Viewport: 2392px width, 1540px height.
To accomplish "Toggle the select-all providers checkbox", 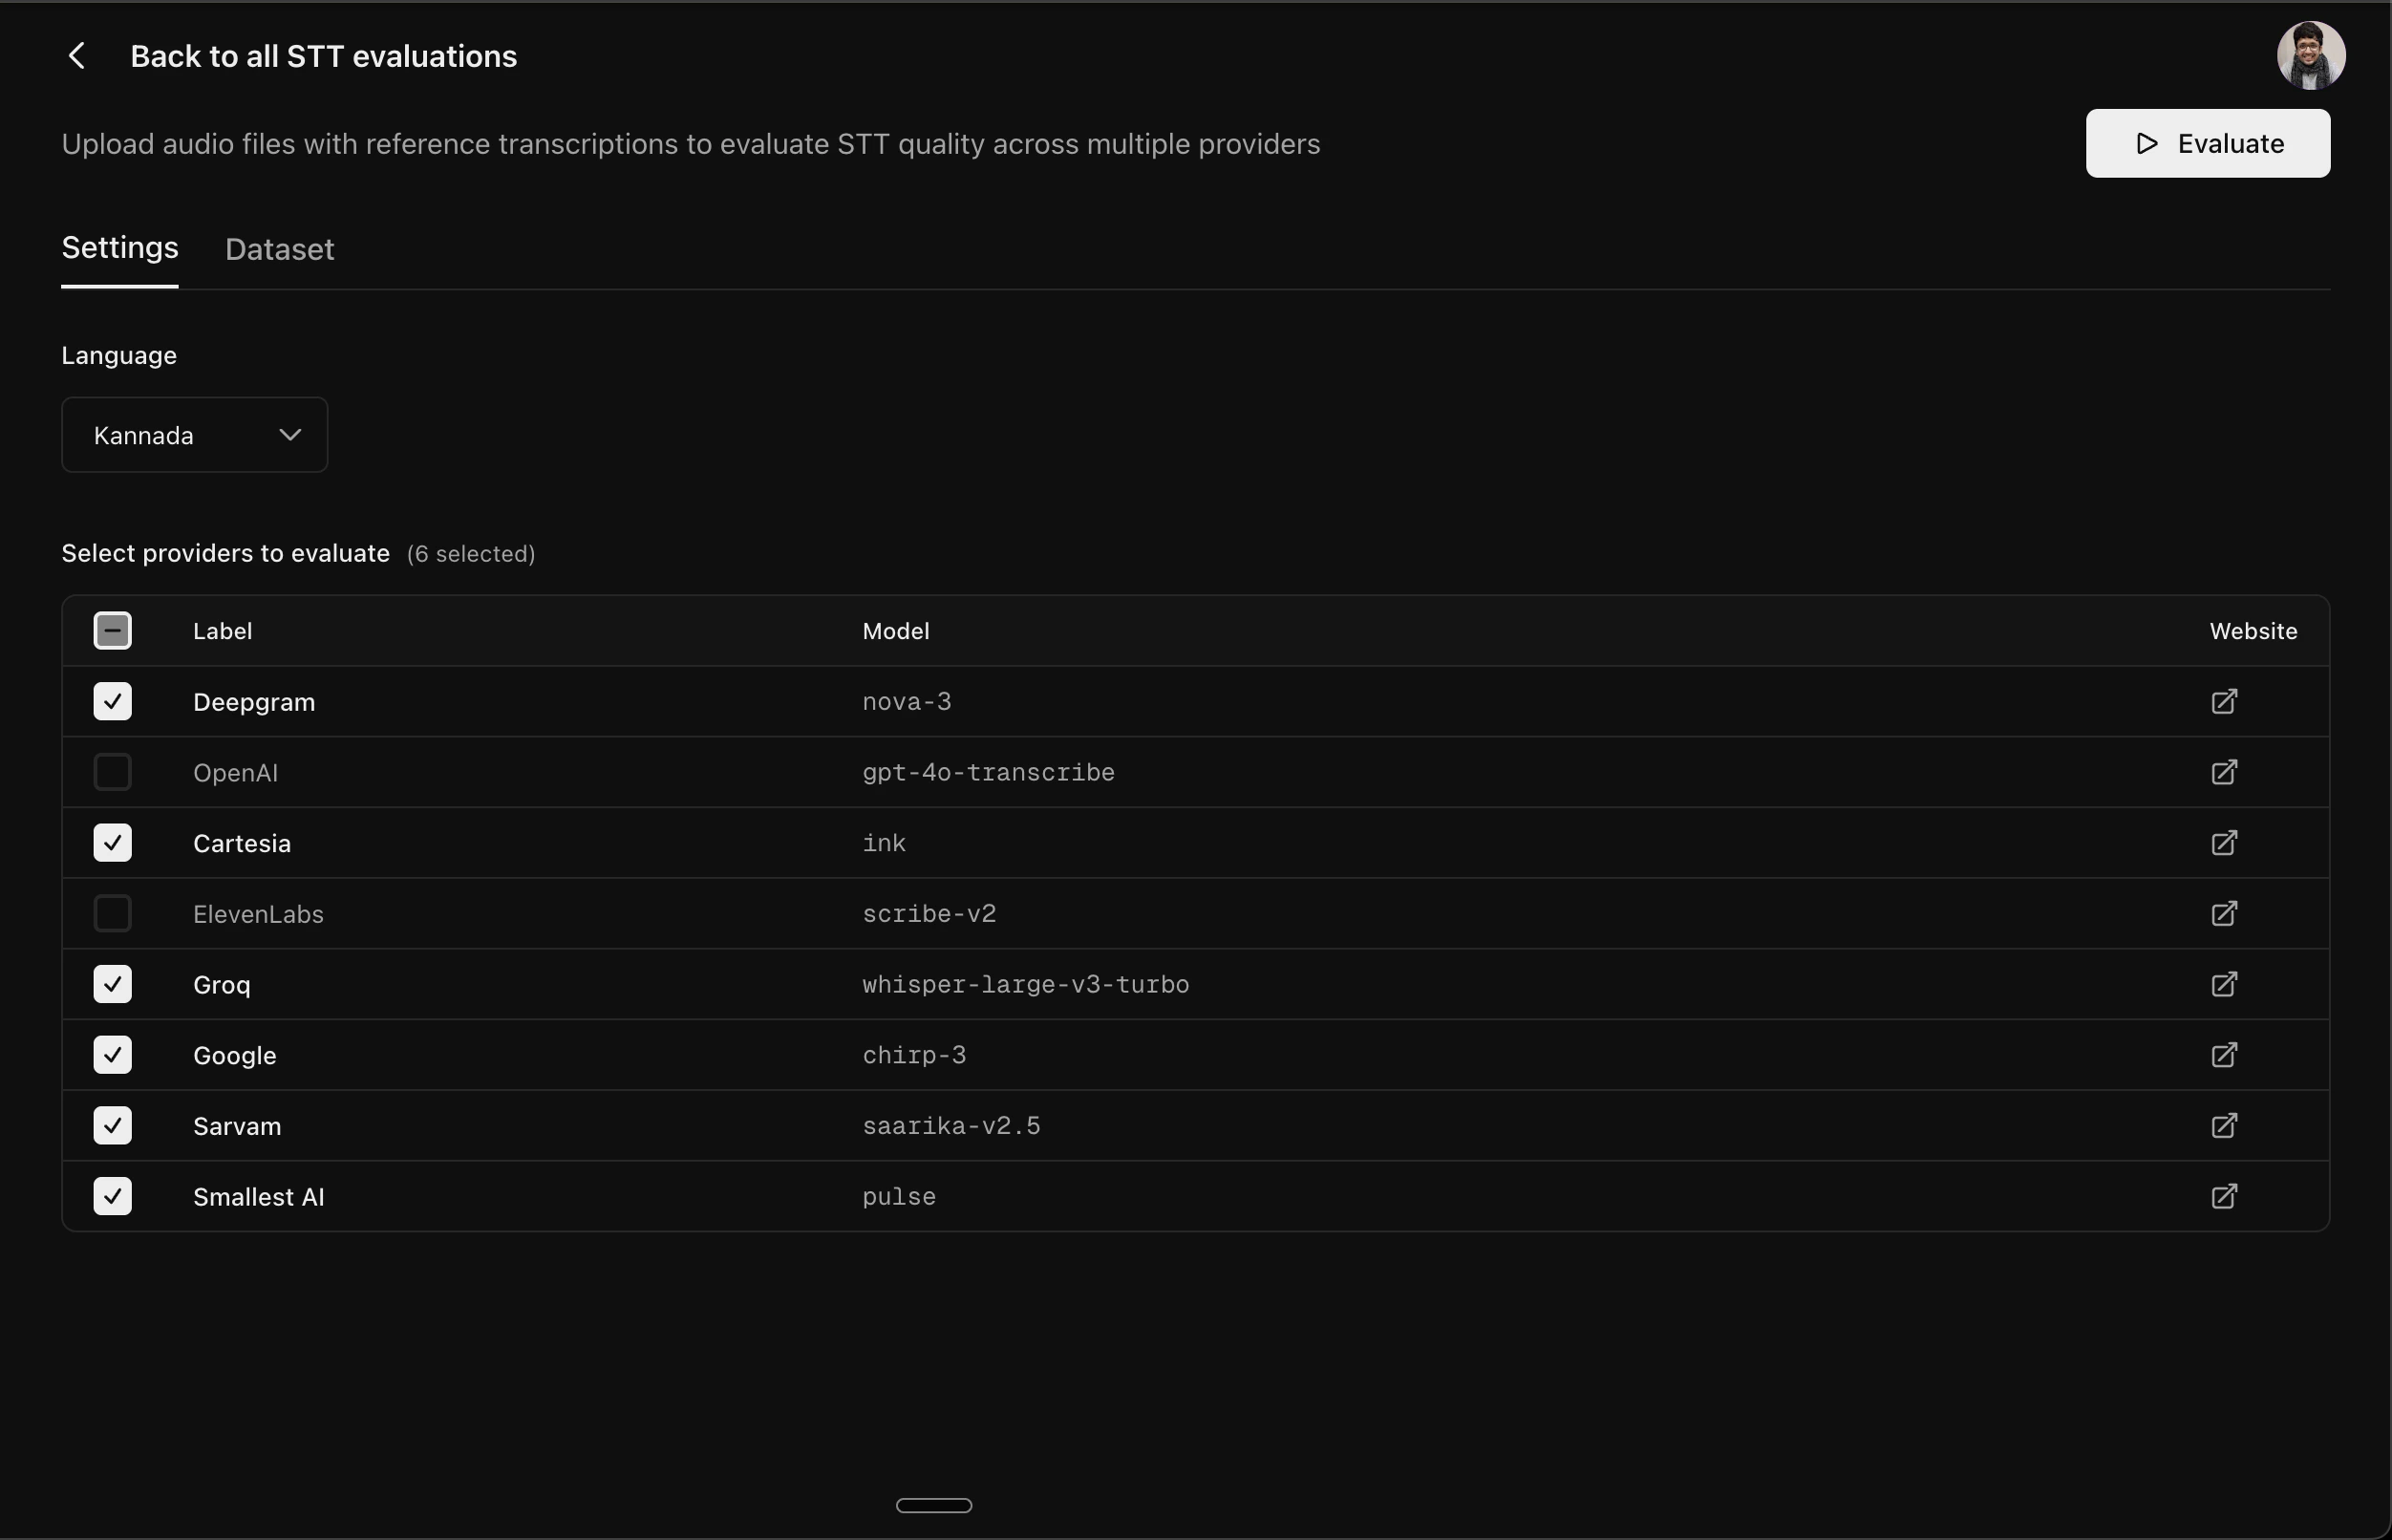I will [x=112, y=630].
